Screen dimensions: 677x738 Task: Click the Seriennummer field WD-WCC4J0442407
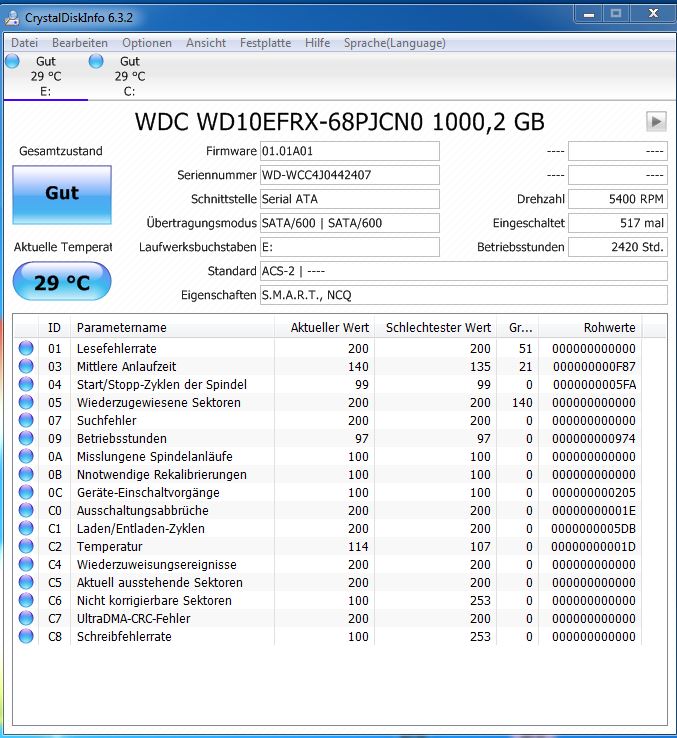point(350,175)
